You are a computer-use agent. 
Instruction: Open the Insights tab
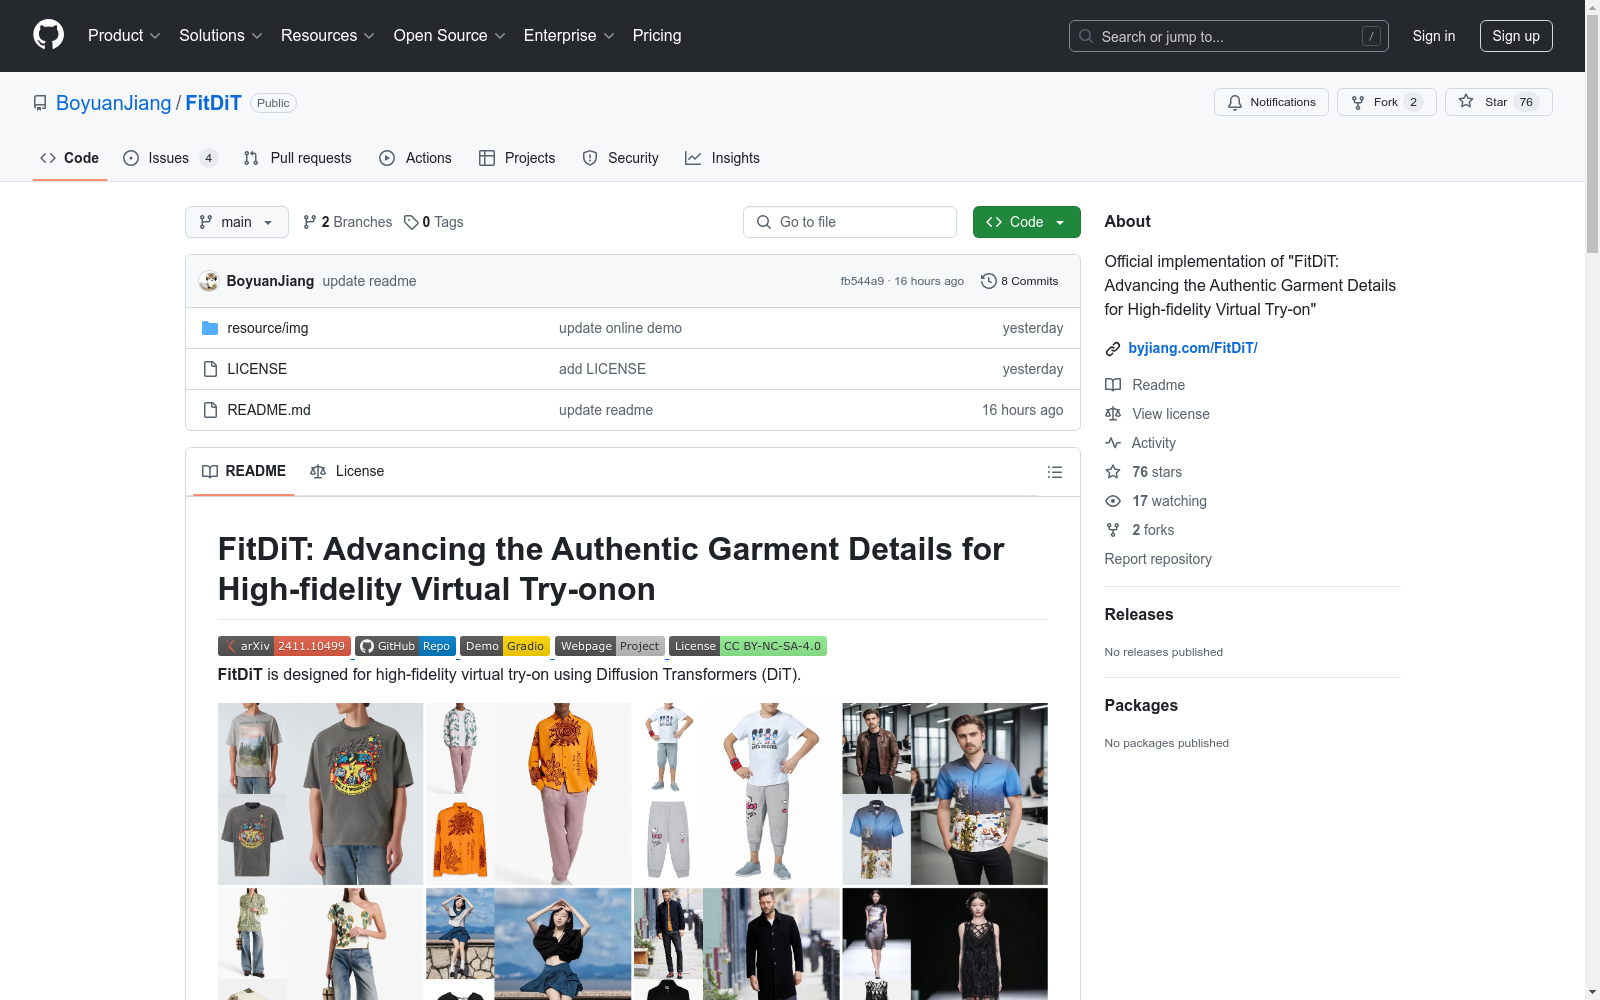pos(722,158)
